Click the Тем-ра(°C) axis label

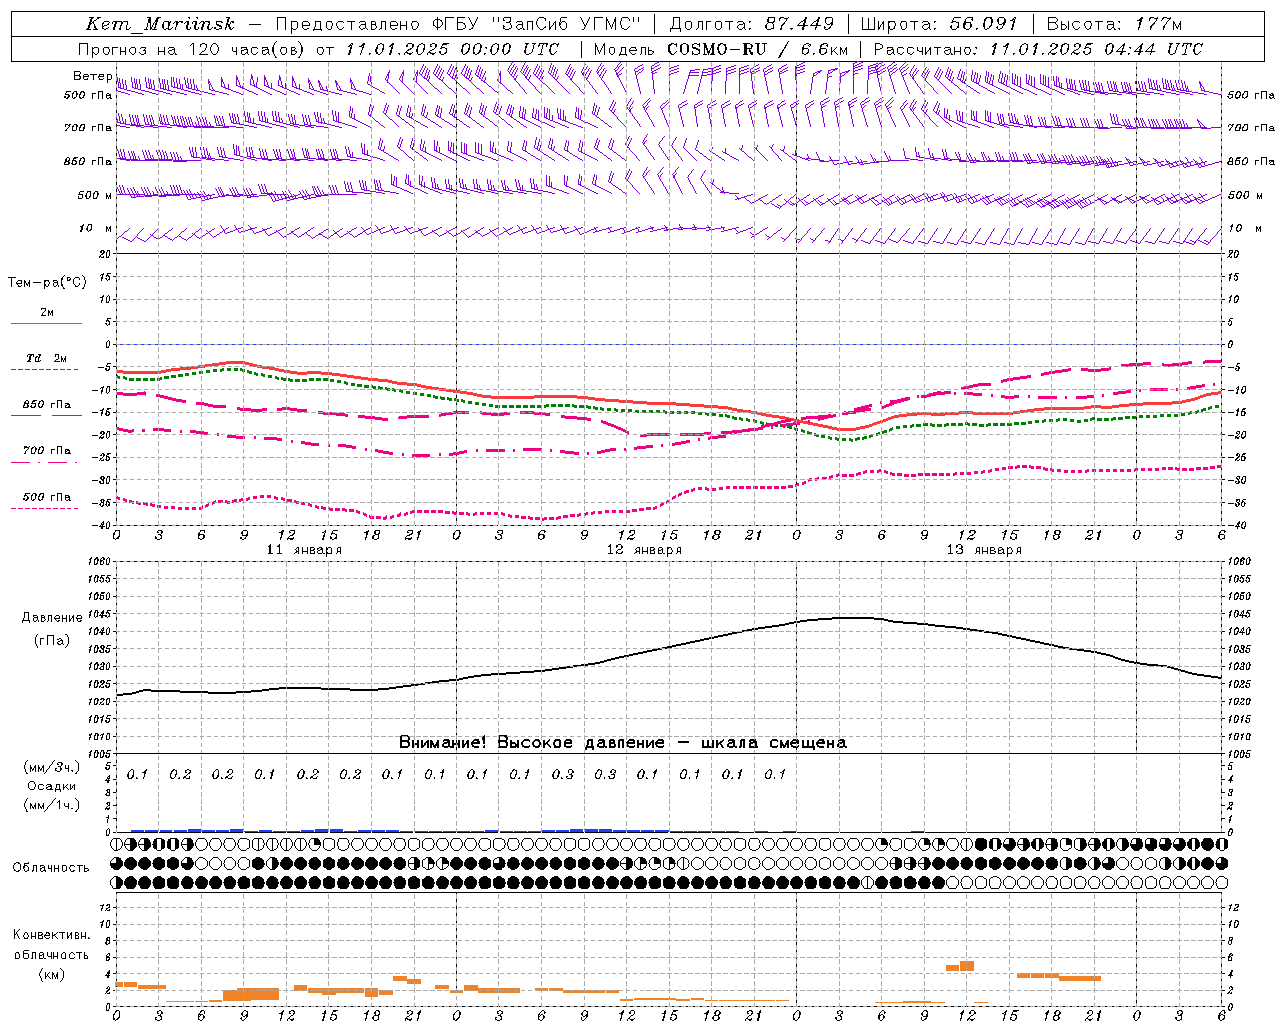point(47,283)
